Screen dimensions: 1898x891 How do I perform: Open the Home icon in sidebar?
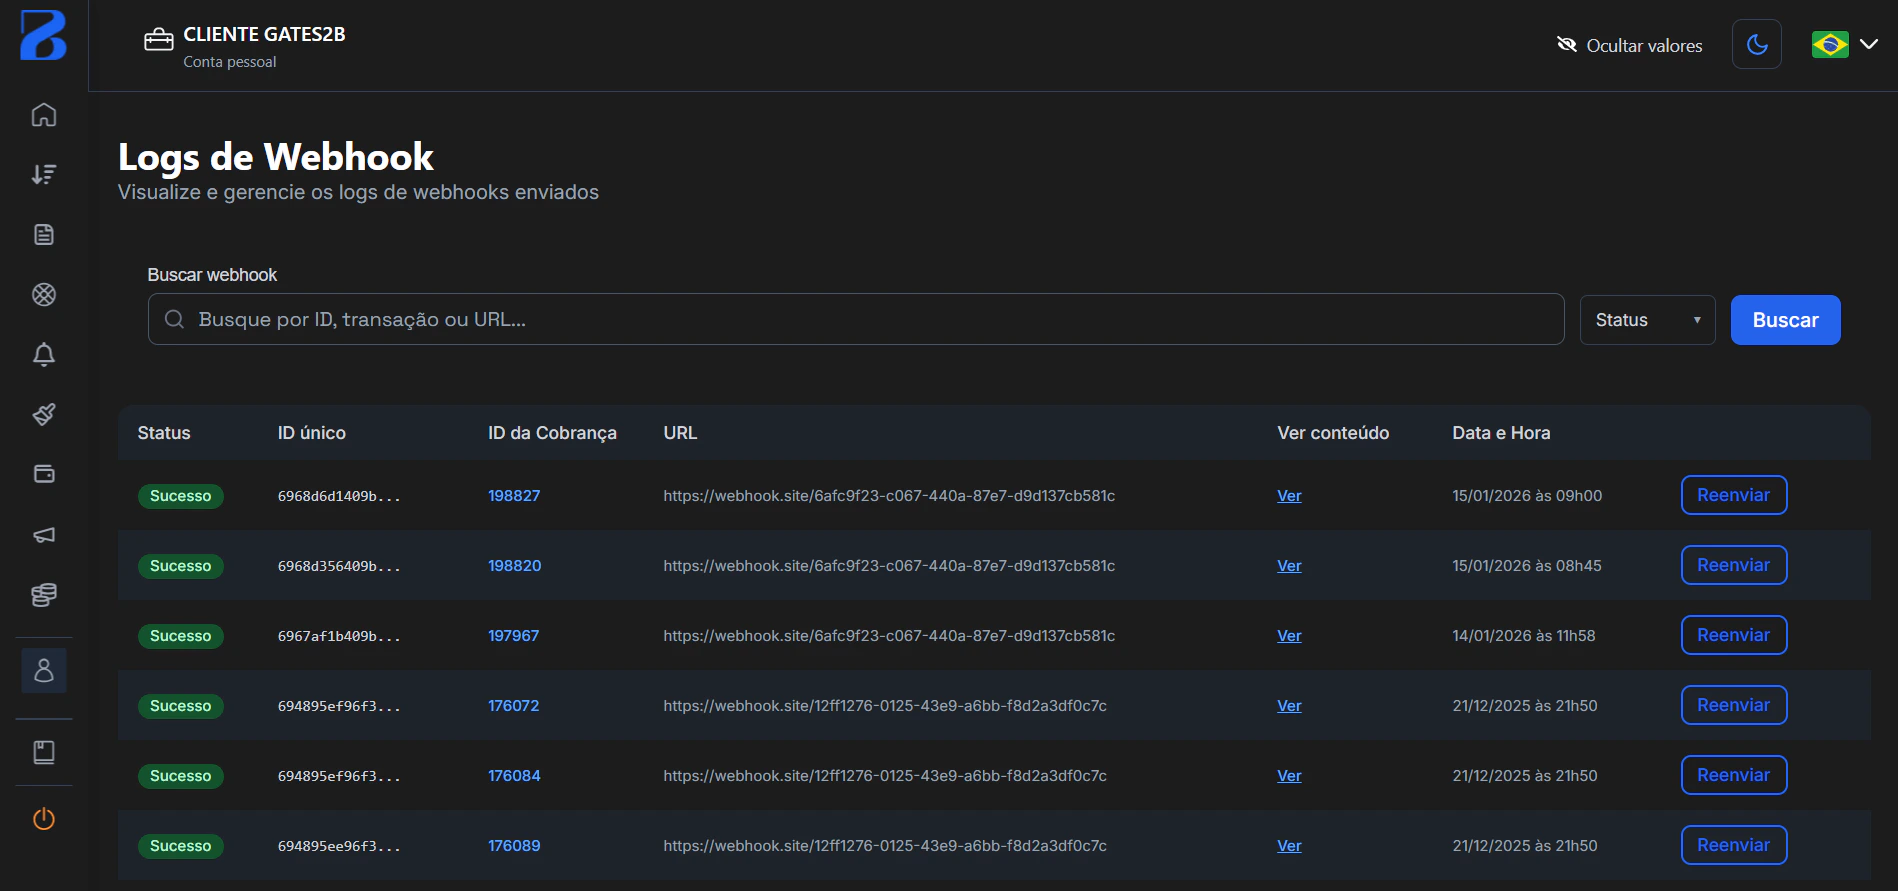coord(44,114)
